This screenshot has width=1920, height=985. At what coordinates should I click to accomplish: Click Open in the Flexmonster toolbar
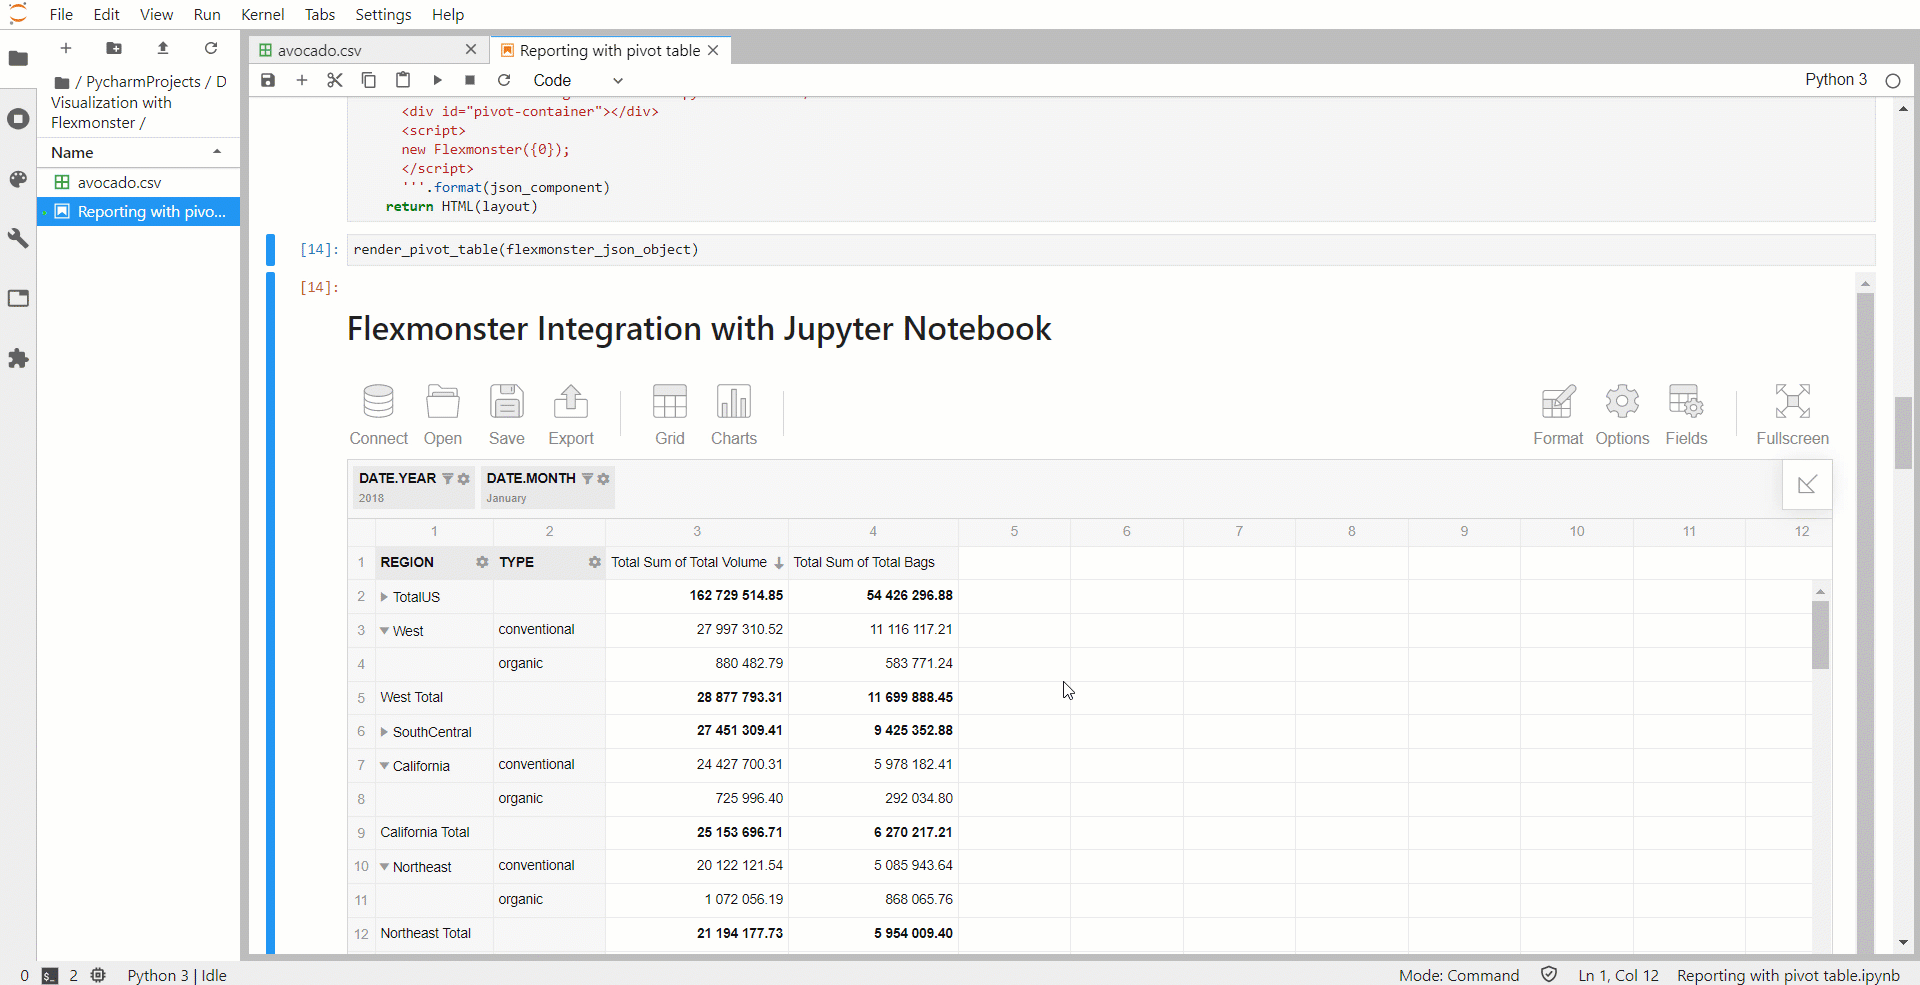[443, 413]
